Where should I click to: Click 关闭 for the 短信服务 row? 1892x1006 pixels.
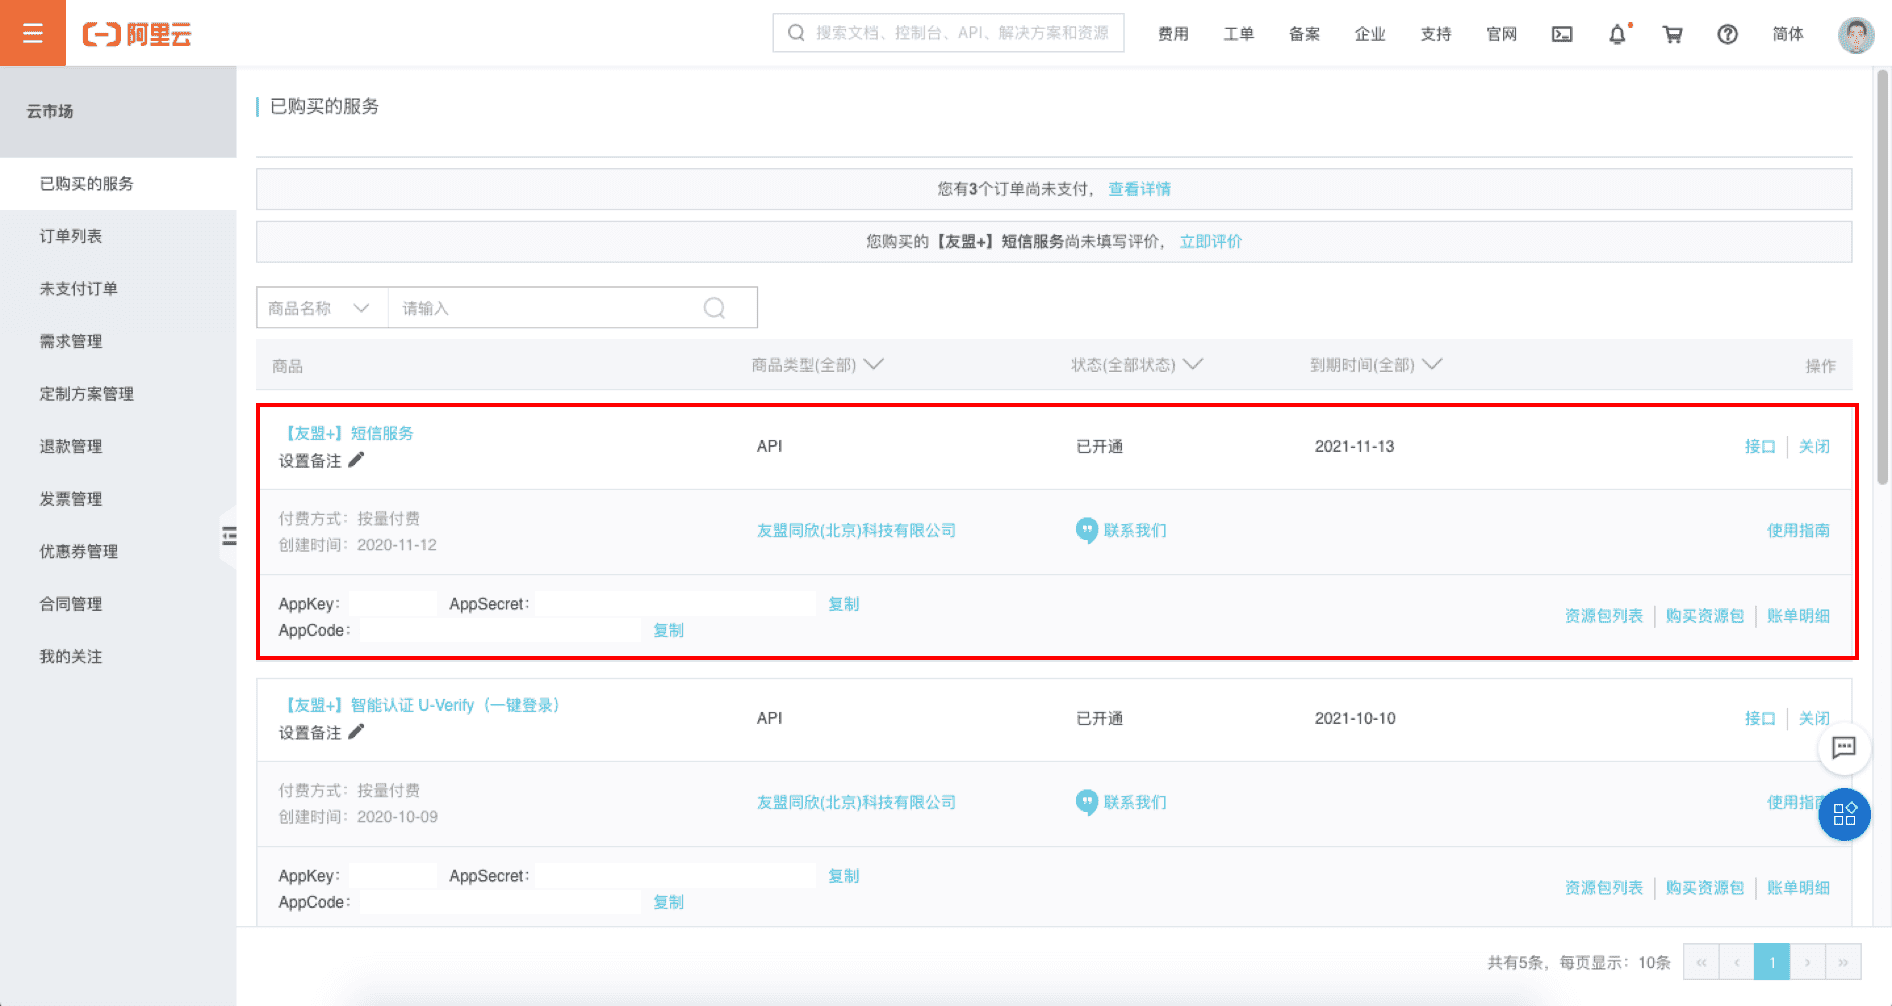[x=1814, y=446]
